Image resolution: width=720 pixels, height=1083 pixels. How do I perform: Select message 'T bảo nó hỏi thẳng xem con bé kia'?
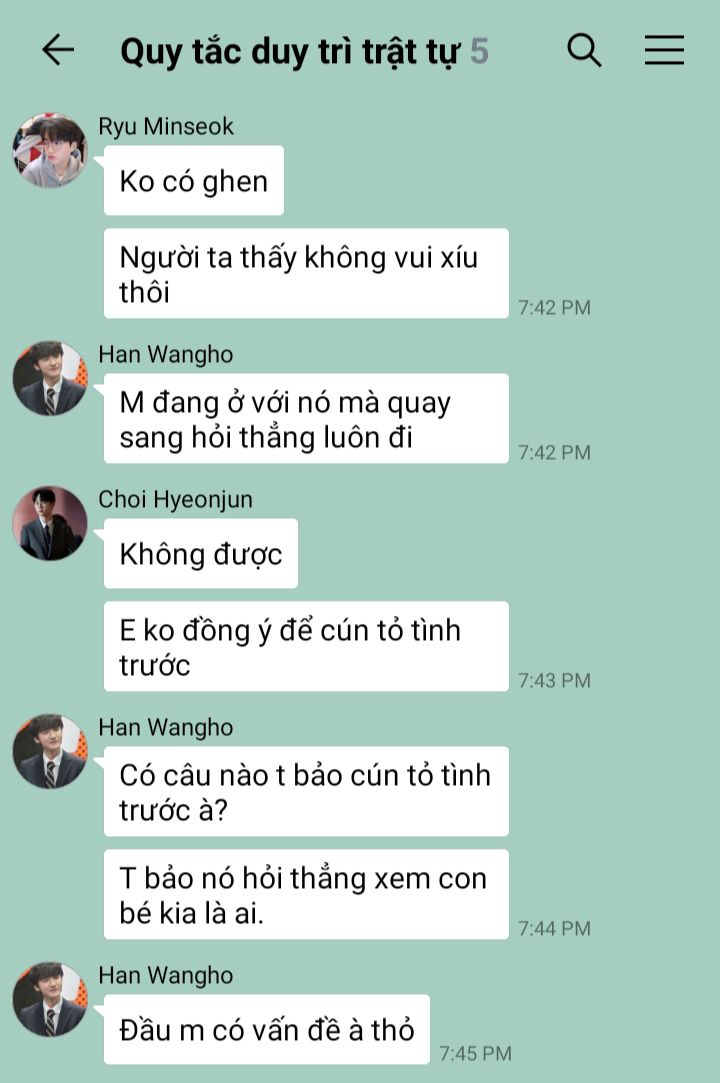coord(306,894)
